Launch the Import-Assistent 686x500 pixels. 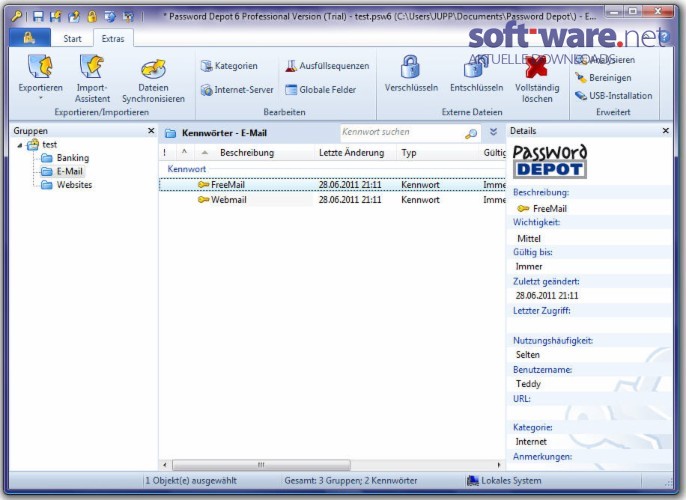(92, 78)
